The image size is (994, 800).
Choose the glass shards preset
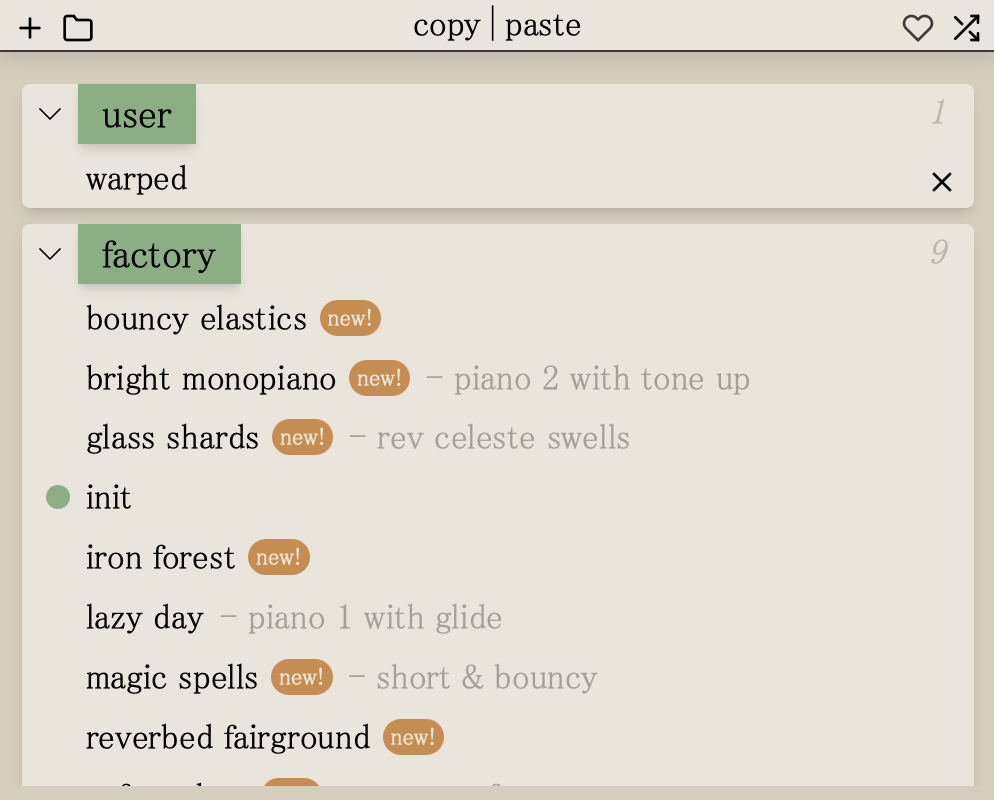(x=172, y=438)
